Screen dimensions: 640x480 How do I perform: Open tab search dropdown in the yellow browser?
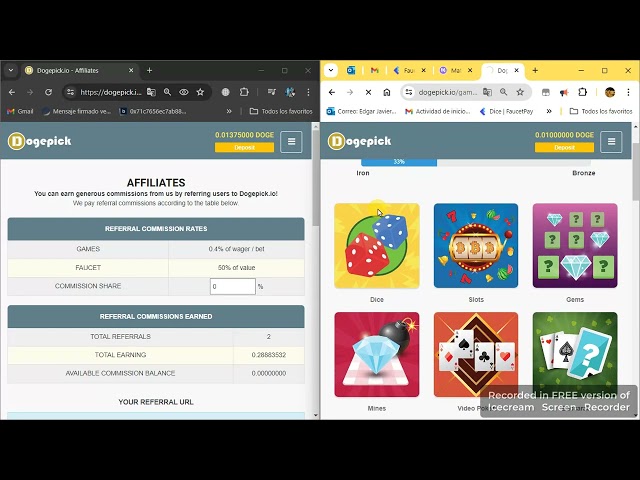point(332,71)
